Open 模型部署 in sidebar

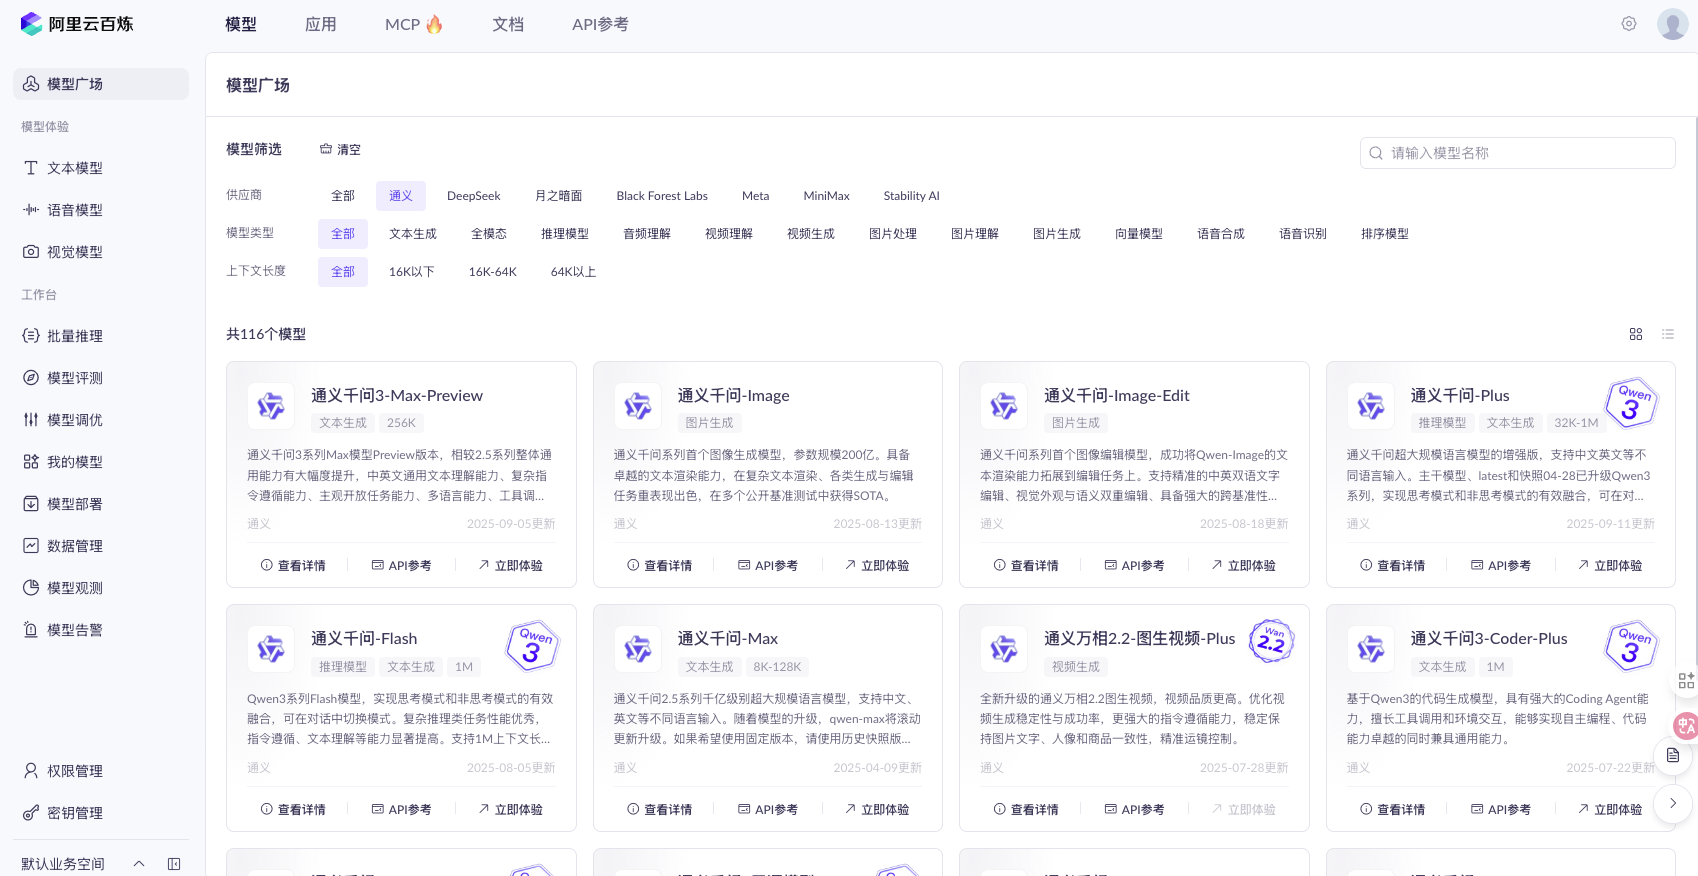pos(101,504)
